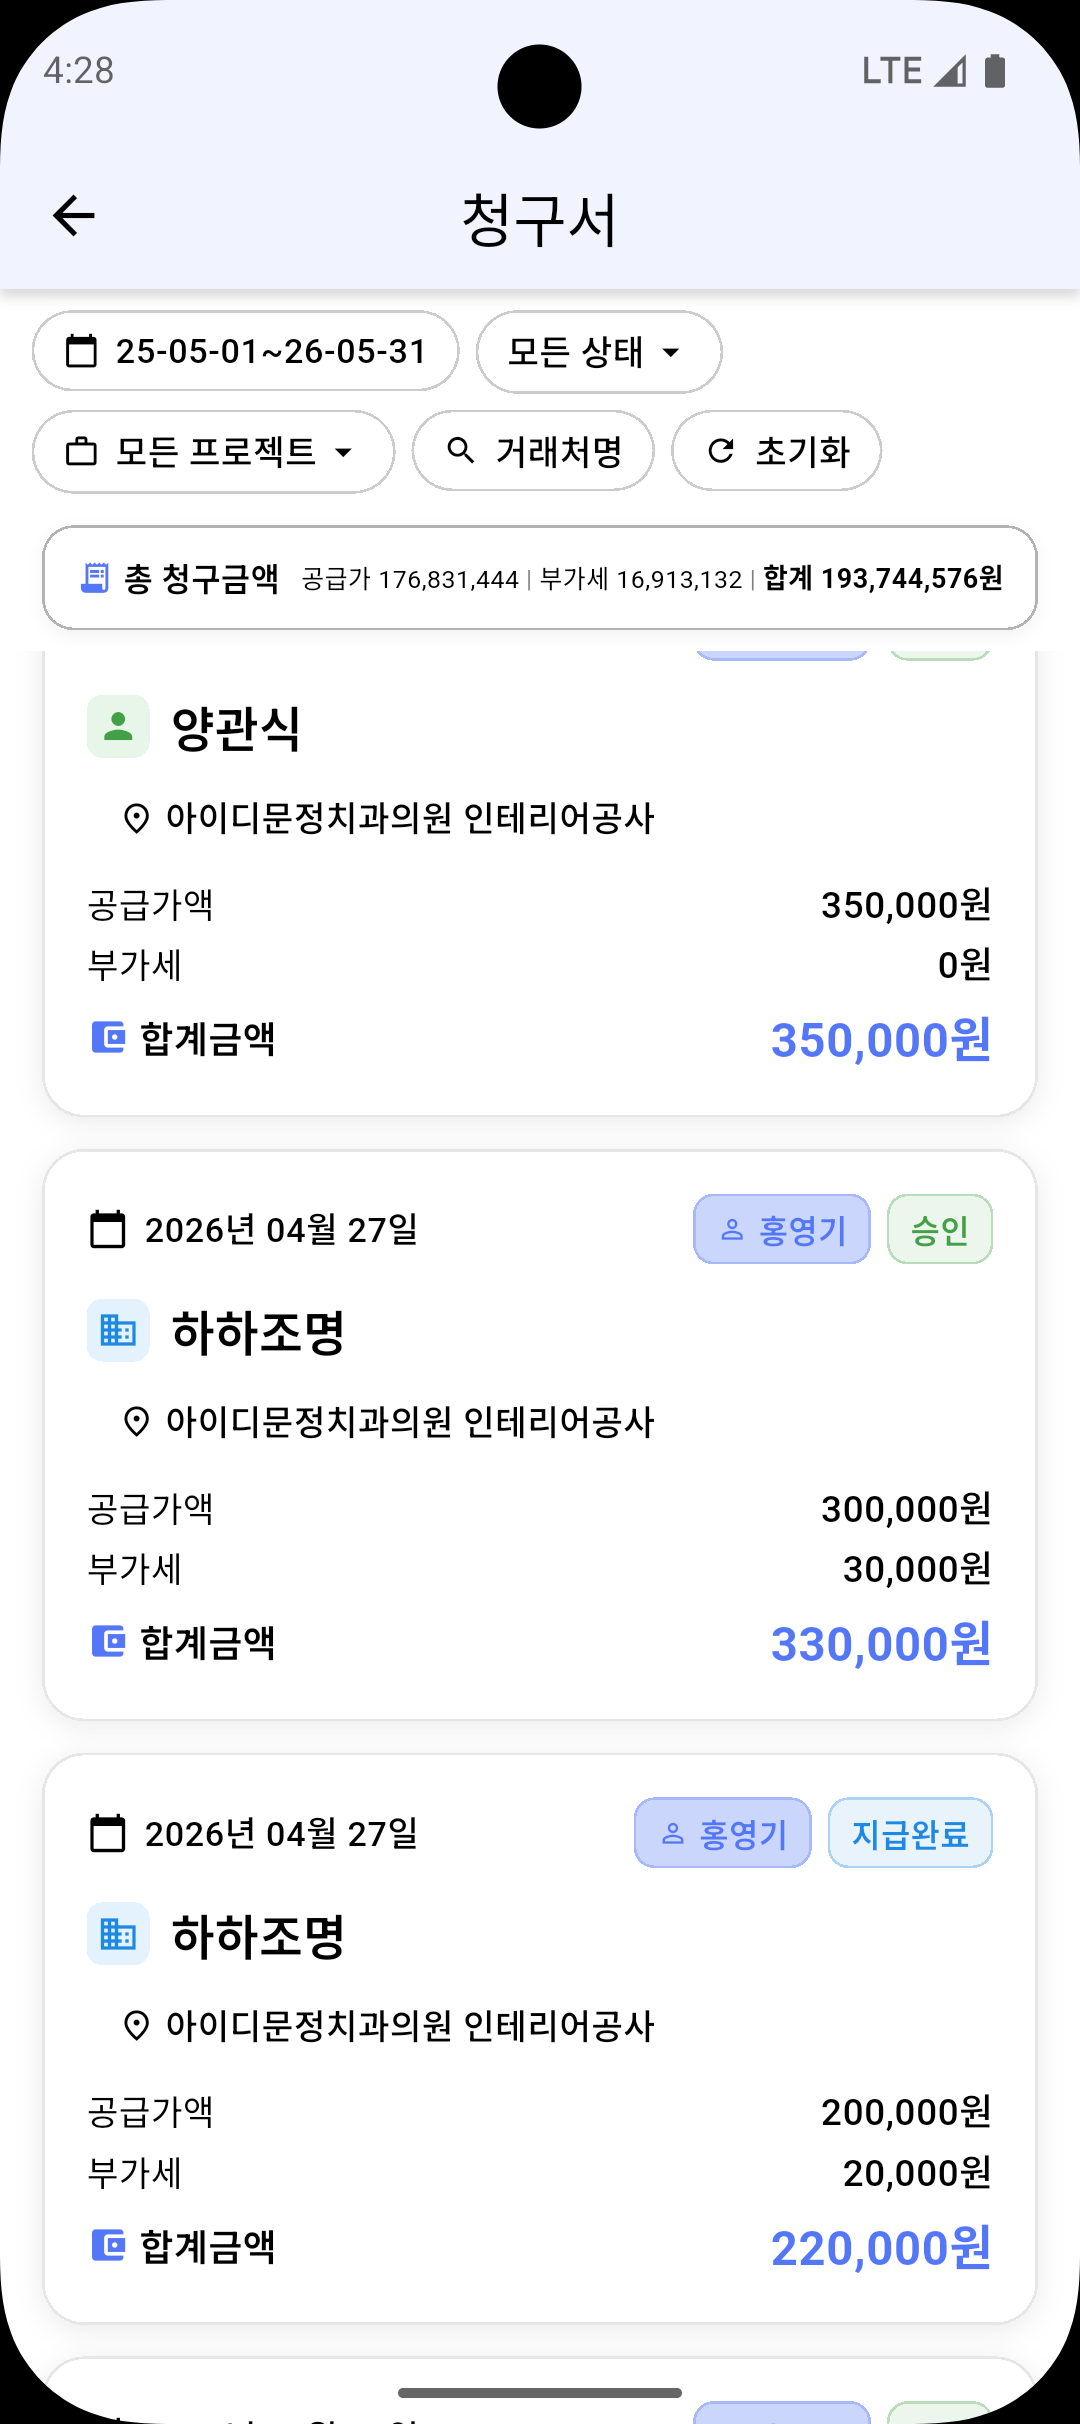Open date range 25-05-01~26-05-31 picker
Screen dimensions: 1080x2424
246,351
